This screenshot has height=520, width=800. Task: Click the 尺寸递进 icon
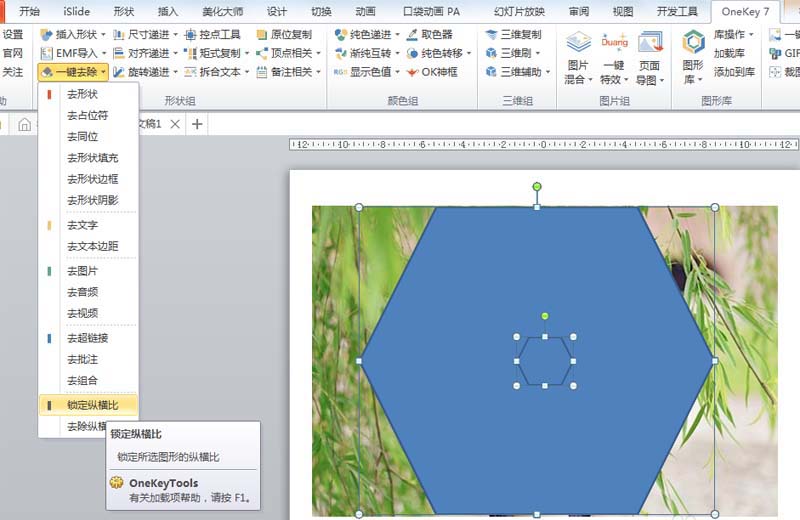119,35
